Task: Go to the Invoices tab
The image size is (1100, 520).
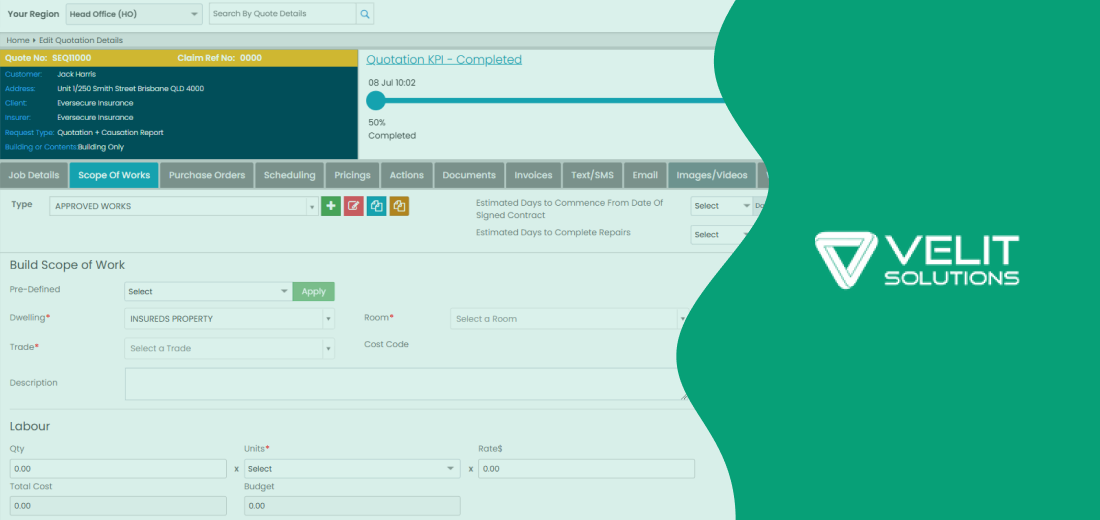Action: [533, 175]
